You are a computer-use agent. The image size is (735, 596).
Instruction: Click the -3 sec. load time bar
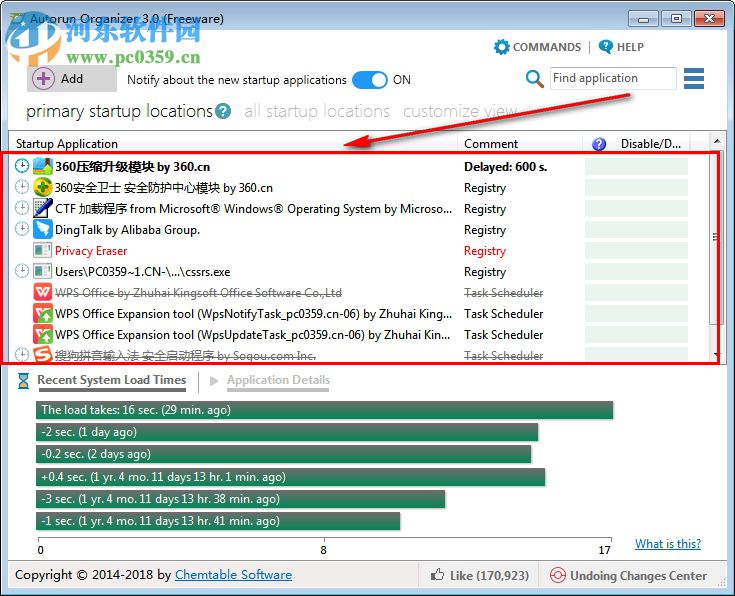pyautogui.click(x=240, y=499)
